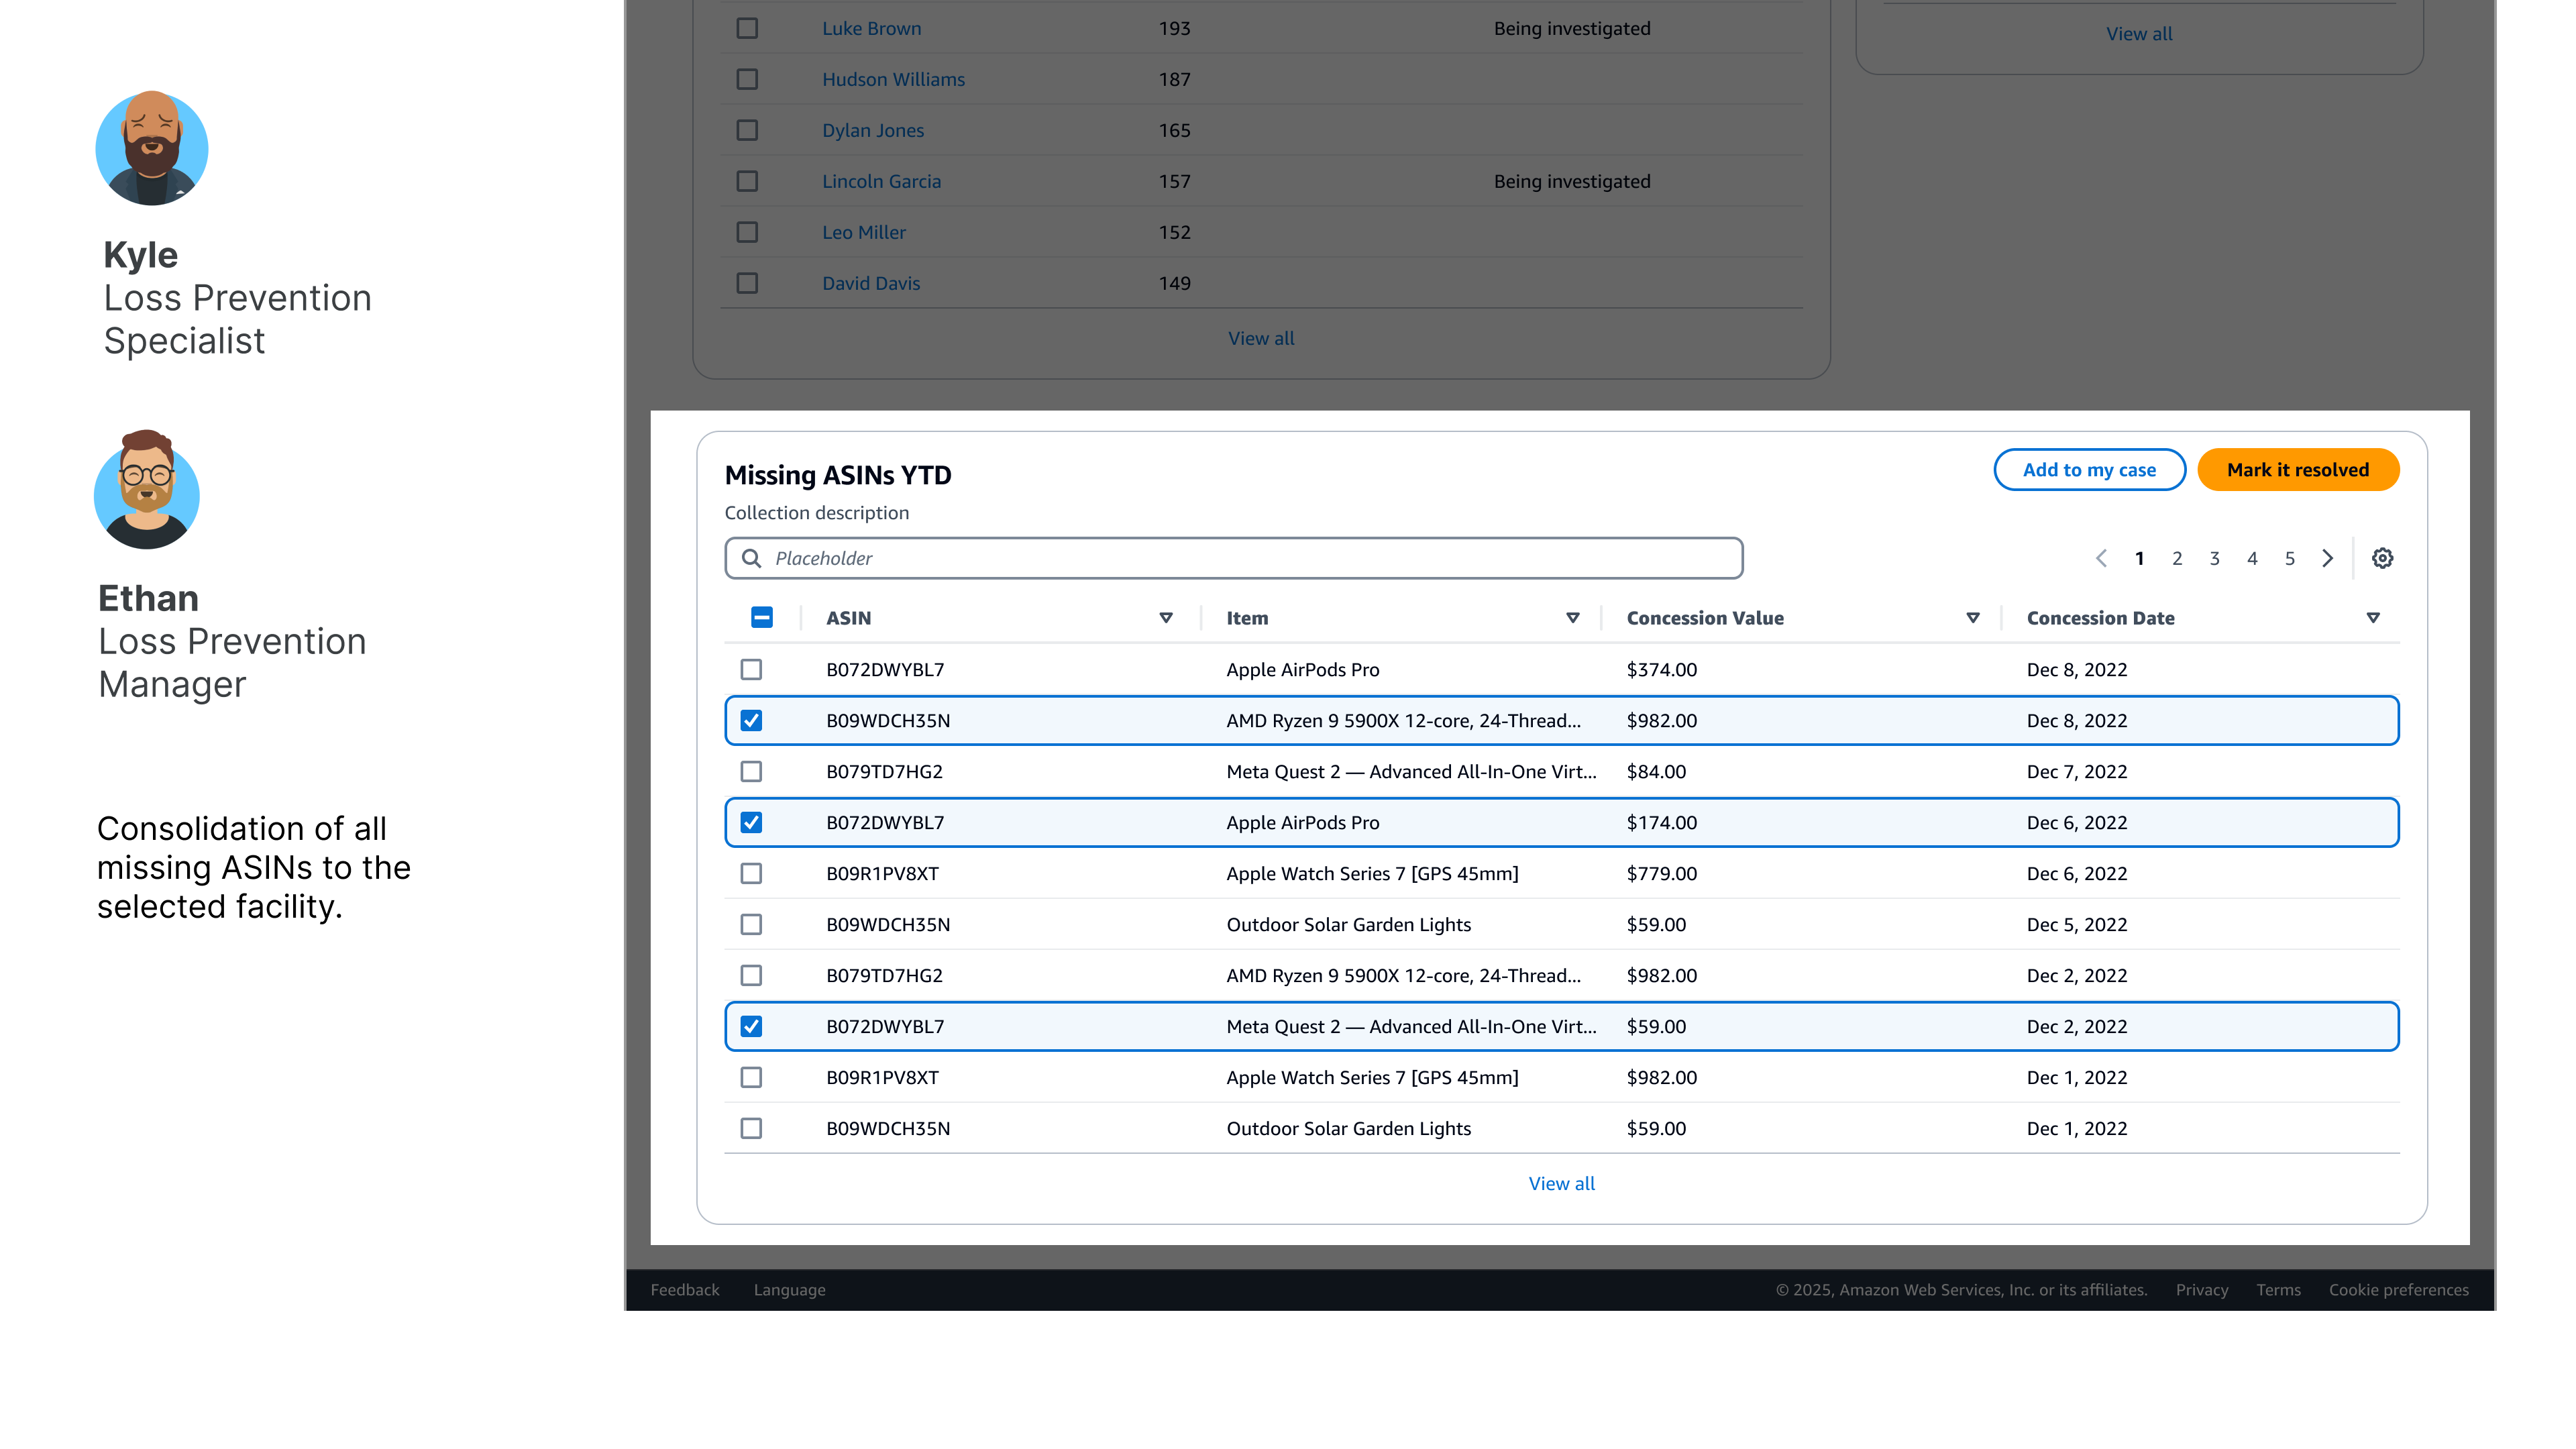The height and width of the screenshot is (1449, 2576).
Task: Toggle the select-all checkbox in the table header
Action: (761, 617)
